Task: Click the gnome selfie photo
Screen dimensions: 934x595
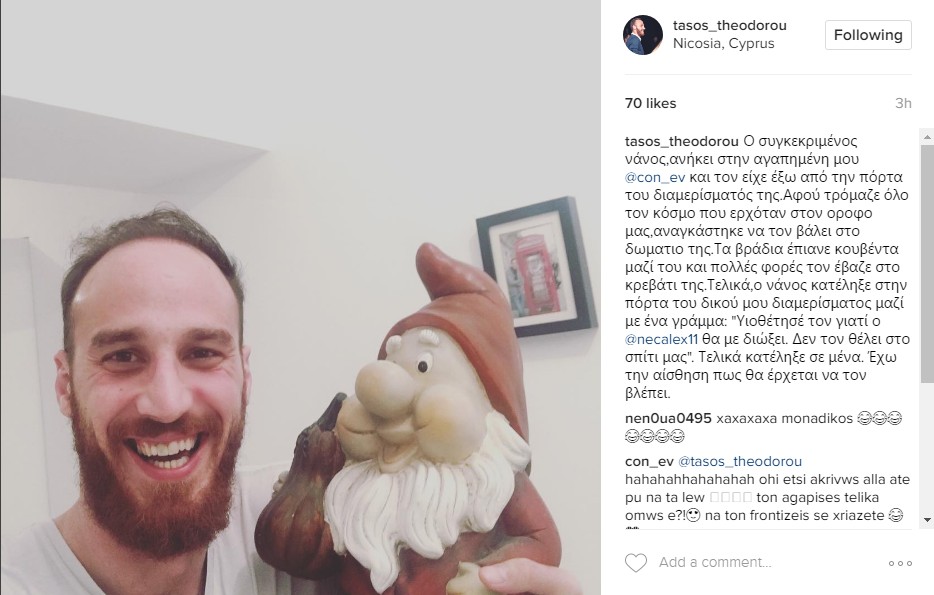Action: coord(300,297)
